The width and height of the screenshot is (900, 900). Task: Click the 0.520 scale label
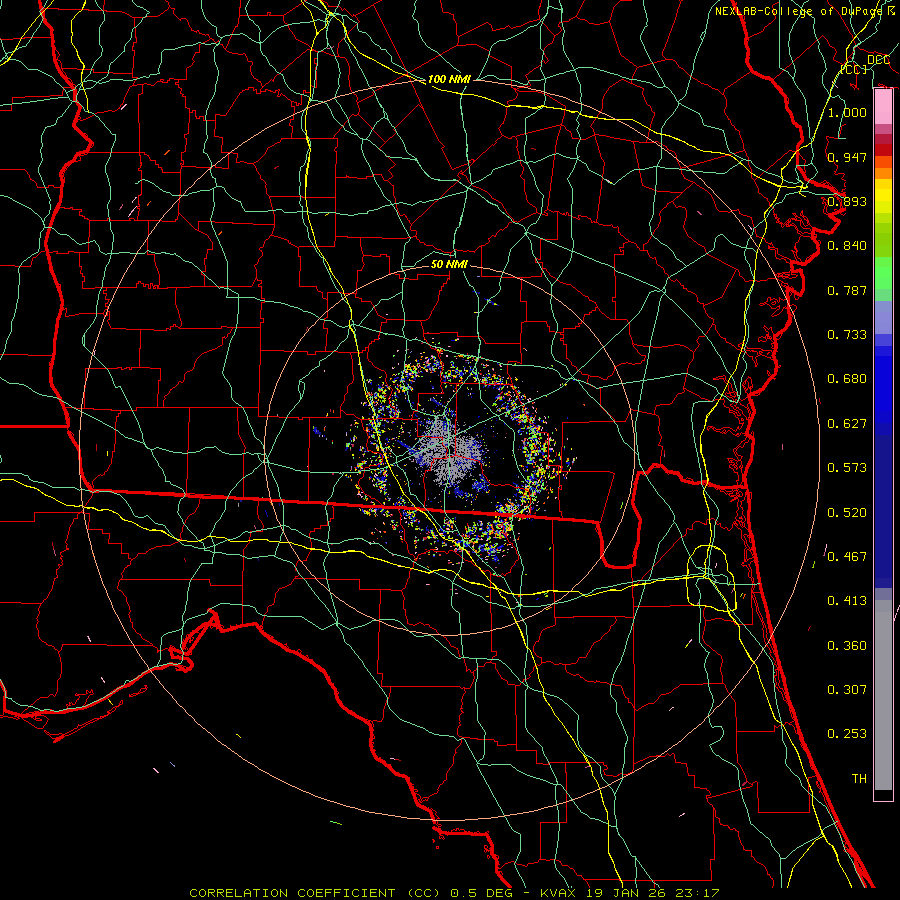(x=846, y=512)
